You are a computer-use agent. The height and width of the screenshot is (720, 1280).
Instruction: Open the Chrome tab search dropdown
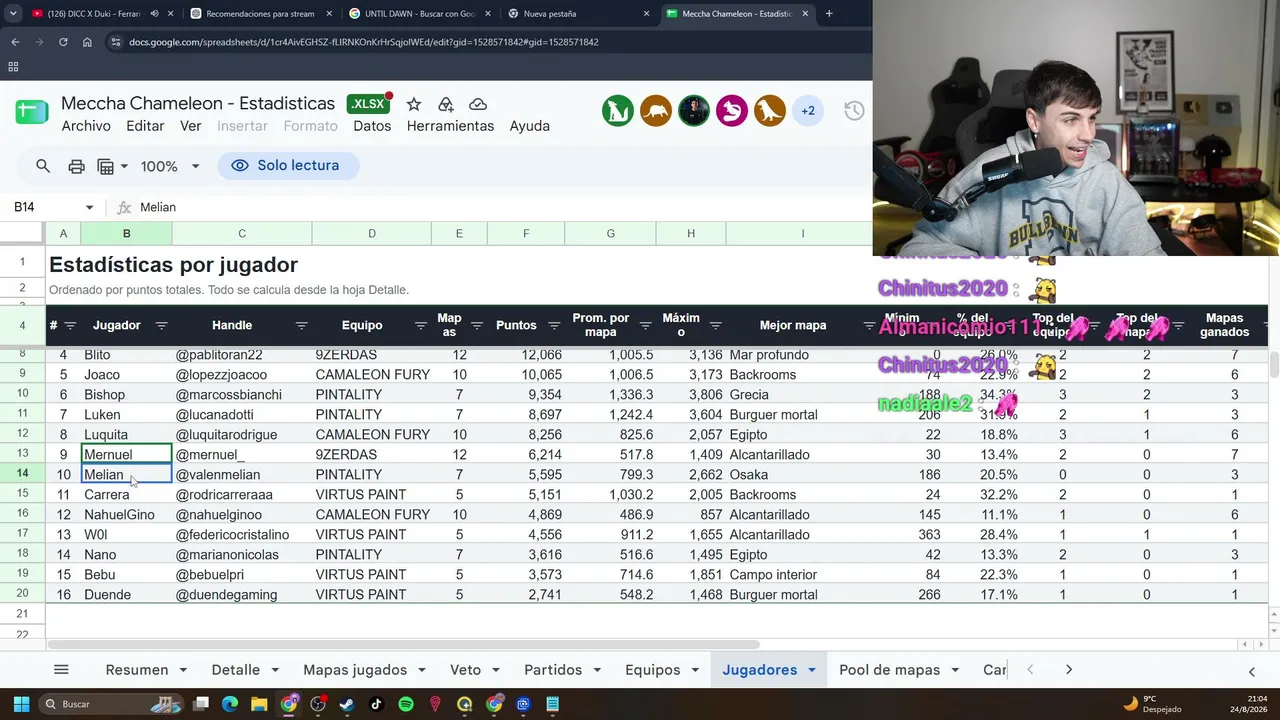pyautogui.click(x=13, y=14)
